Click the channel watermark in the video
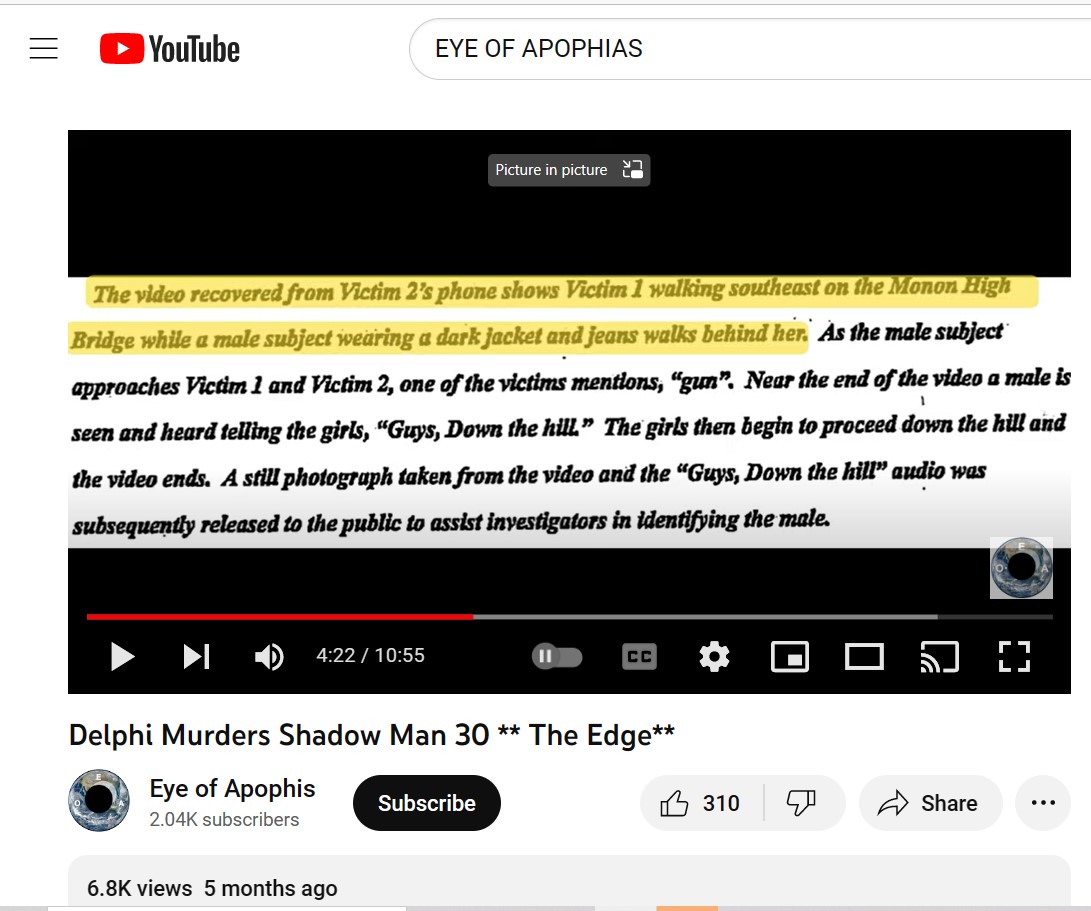Viewport: 1091px width, 911px height. (x=1021, y=567)
